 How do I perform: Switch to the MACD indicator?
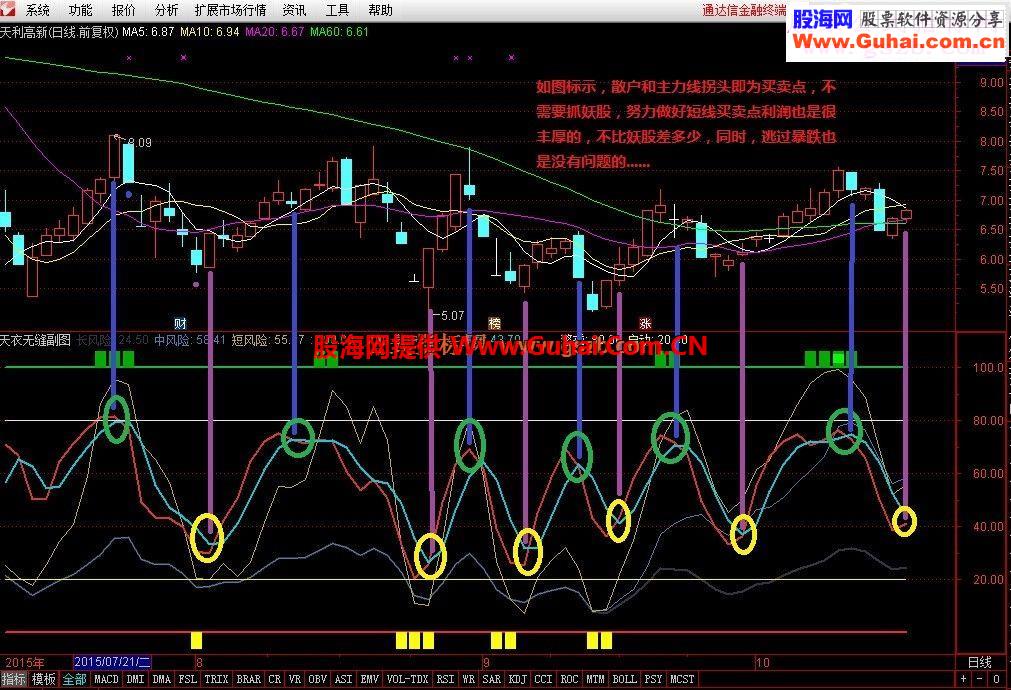coord(106,679)
